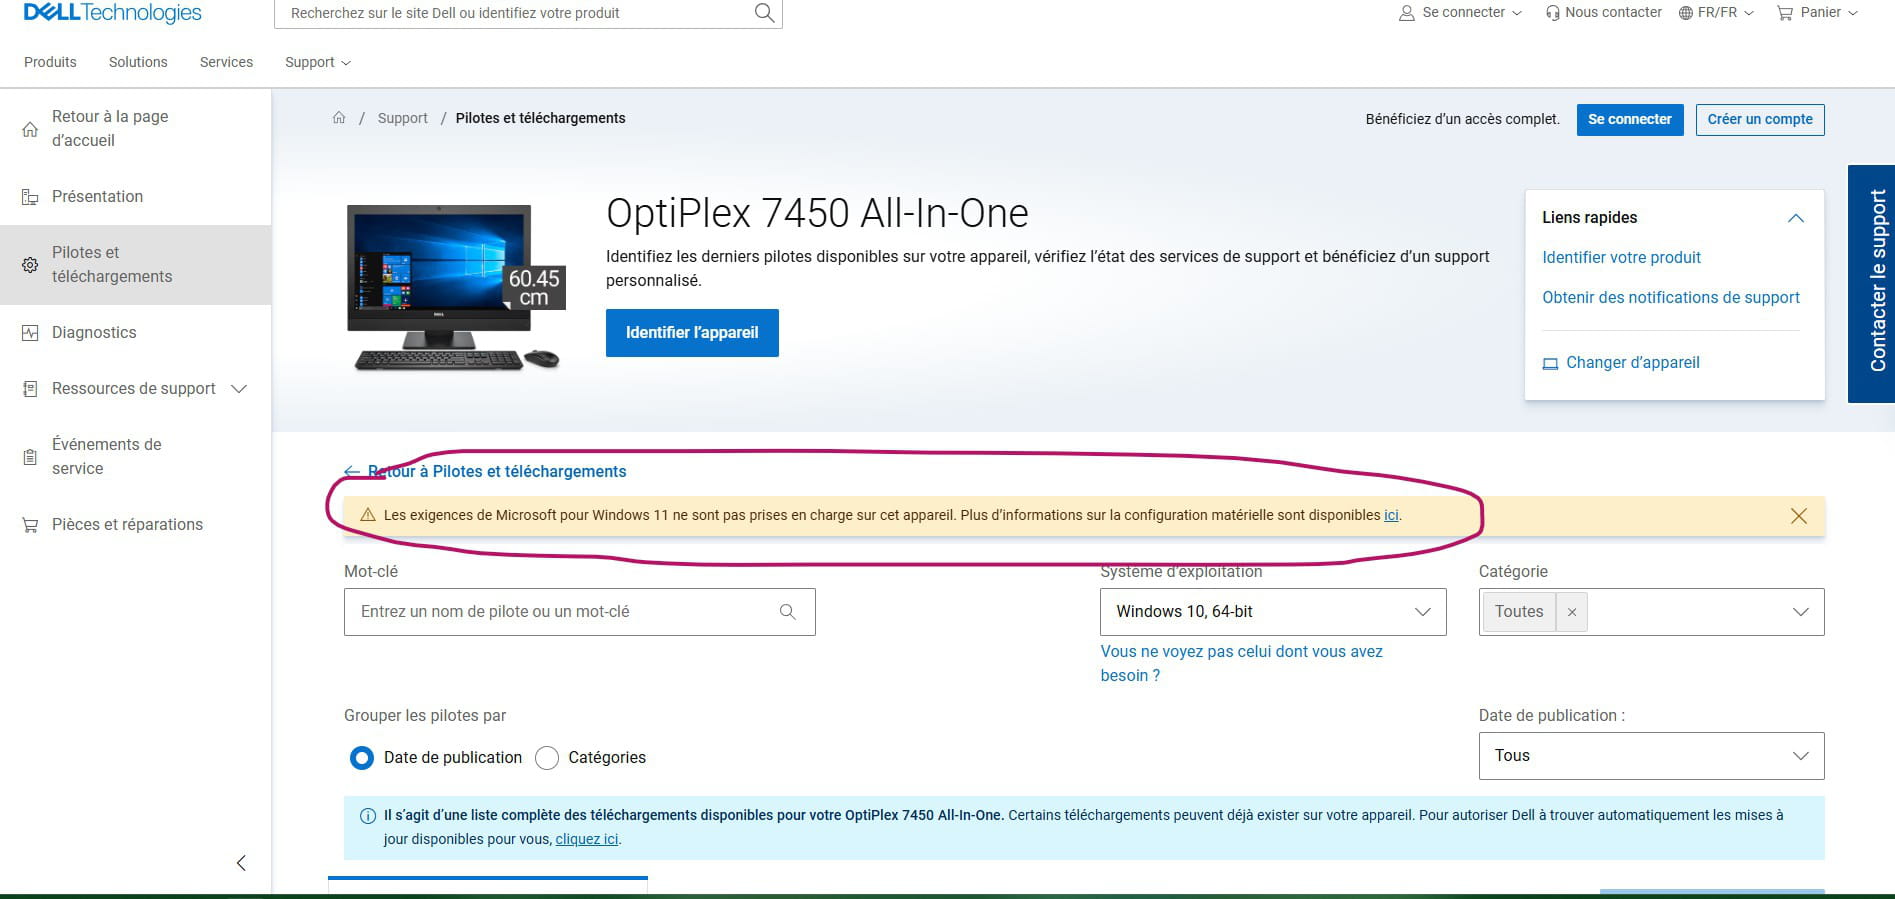Click the home icon in the breadcrumb
1895x899 pixels.
click(339, 118)
